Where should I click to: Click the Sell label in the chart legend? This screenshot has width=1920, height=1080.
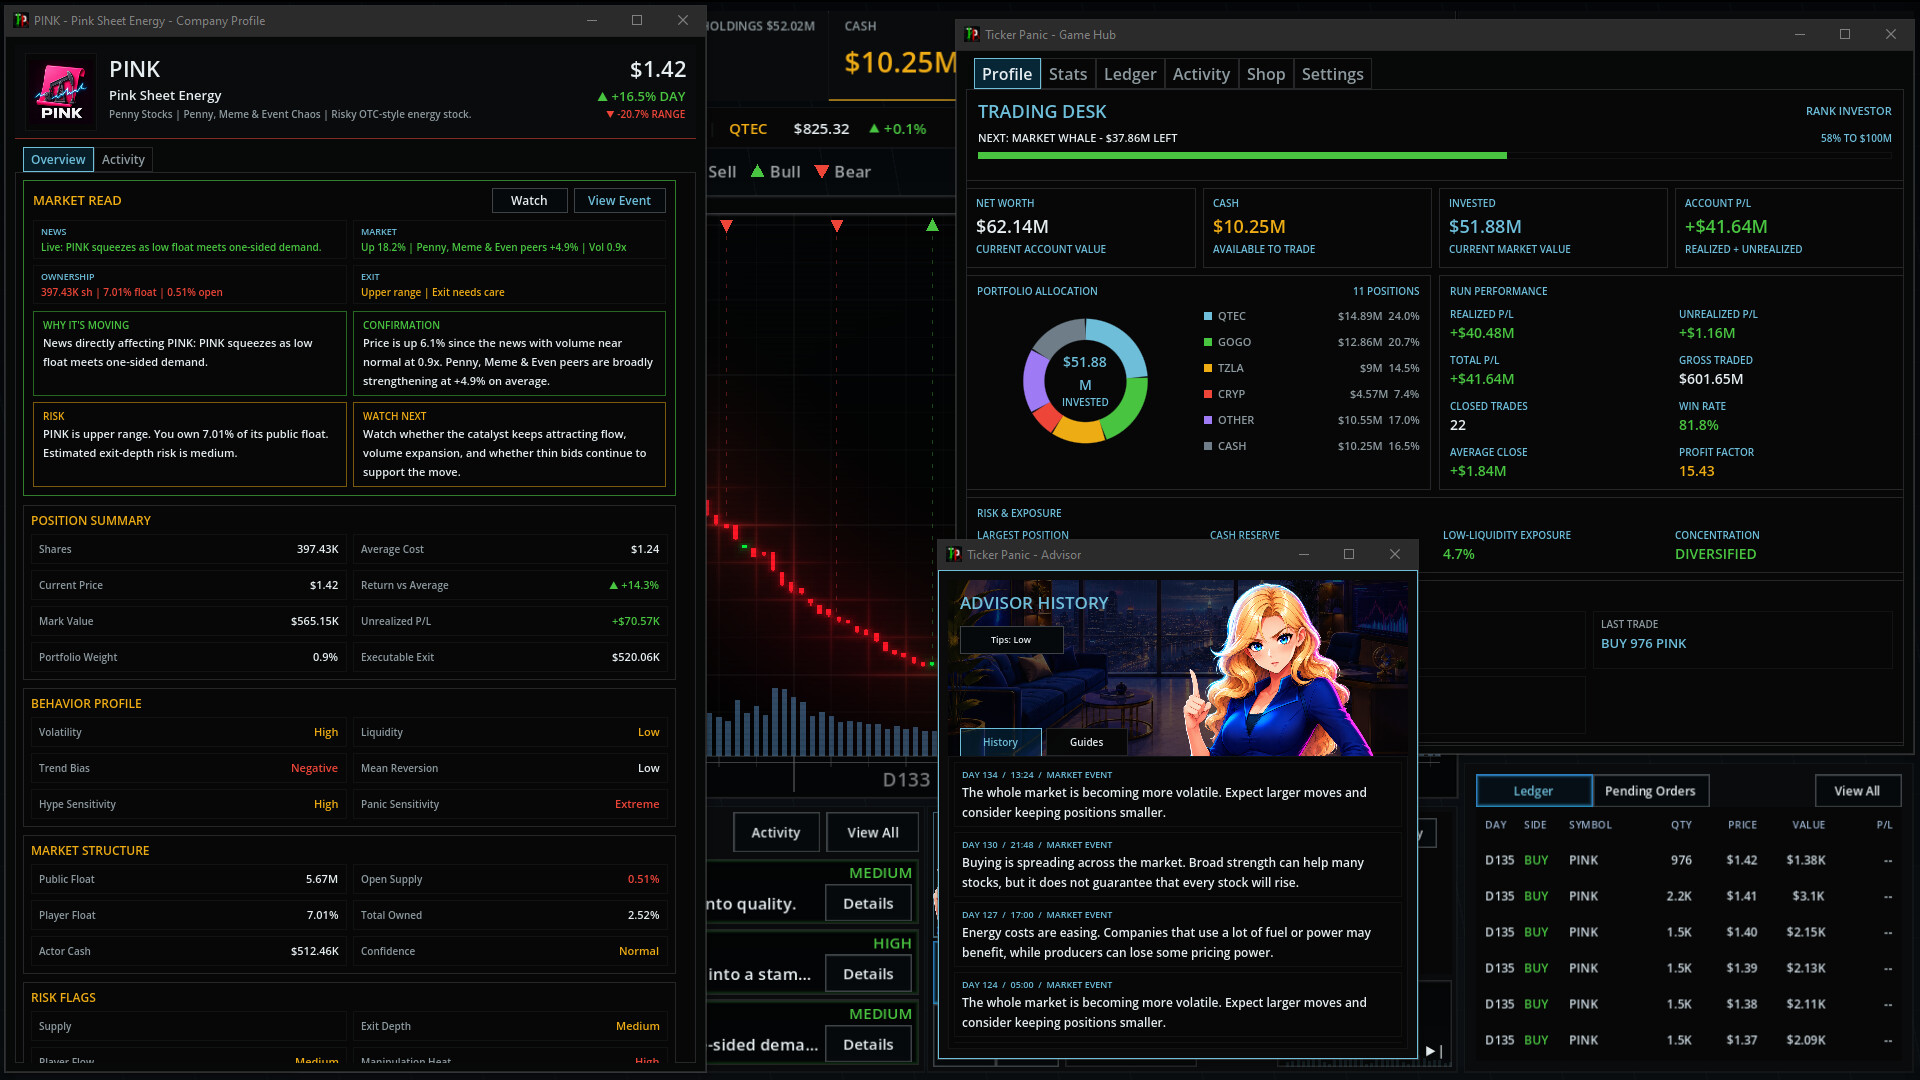[x=722, y=172]
